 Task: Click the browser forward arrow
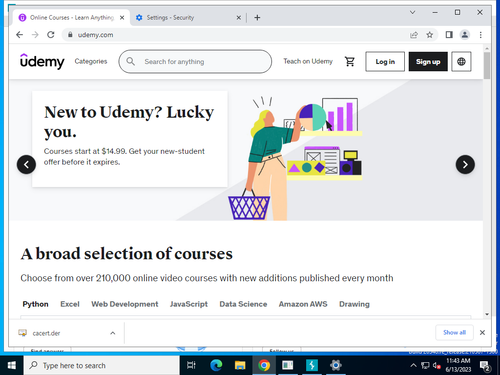point(35,35)
